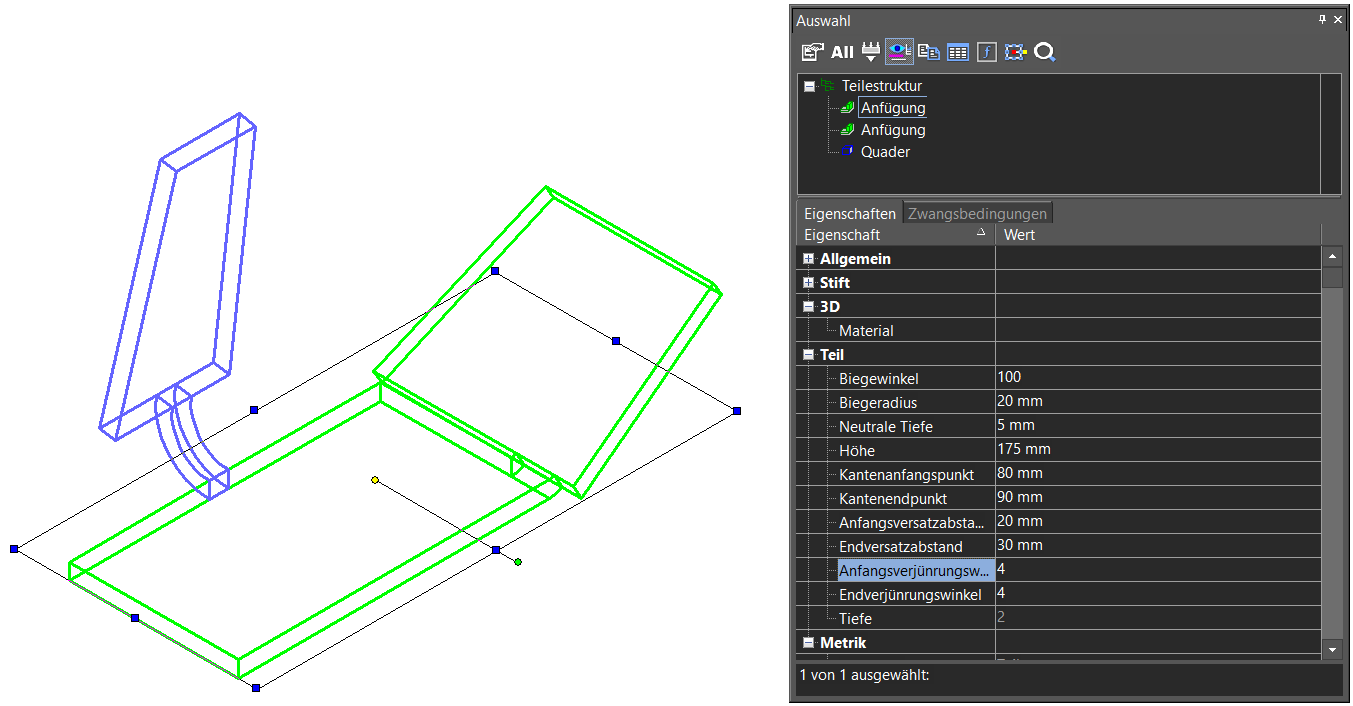Edit the Biegeradius value 20 mm
Image resolution: width=1353 pixels, height=706 pixels.
[1158, 402]
